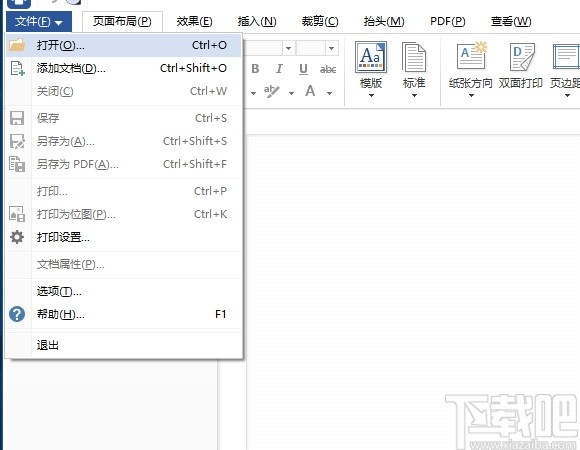The width and height of the screenshot is (580, 450).
Task: Click the Print as Bitmap icon
Action: 17,214
